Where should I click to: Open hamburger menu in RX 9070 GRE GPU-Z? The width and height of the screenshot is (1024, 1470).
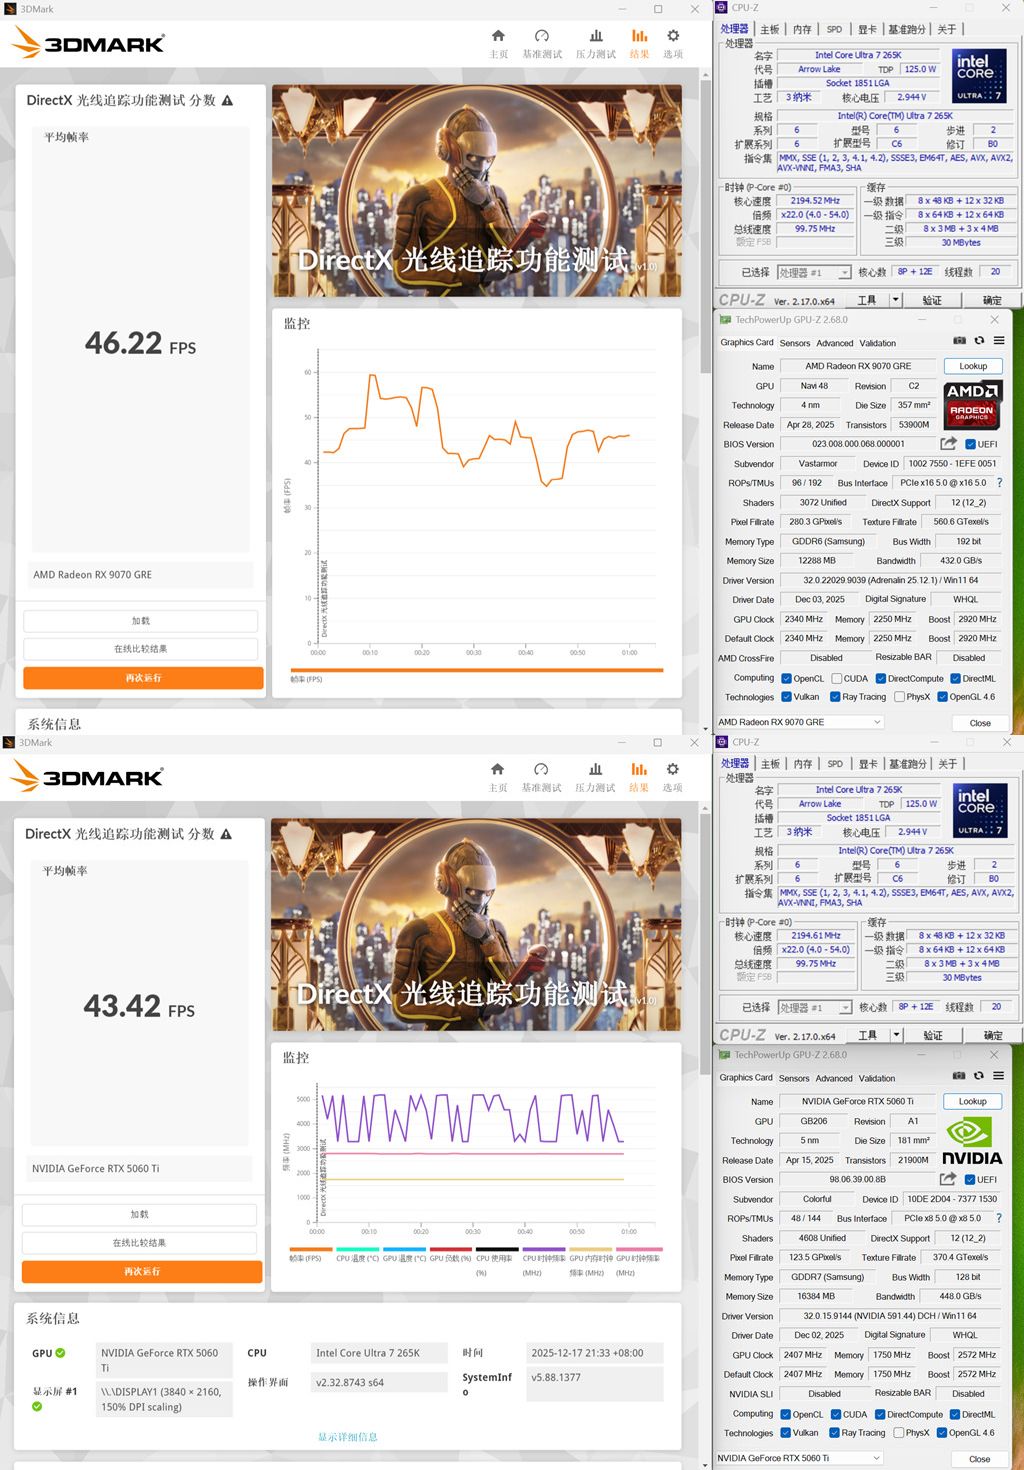click(999, 341)
